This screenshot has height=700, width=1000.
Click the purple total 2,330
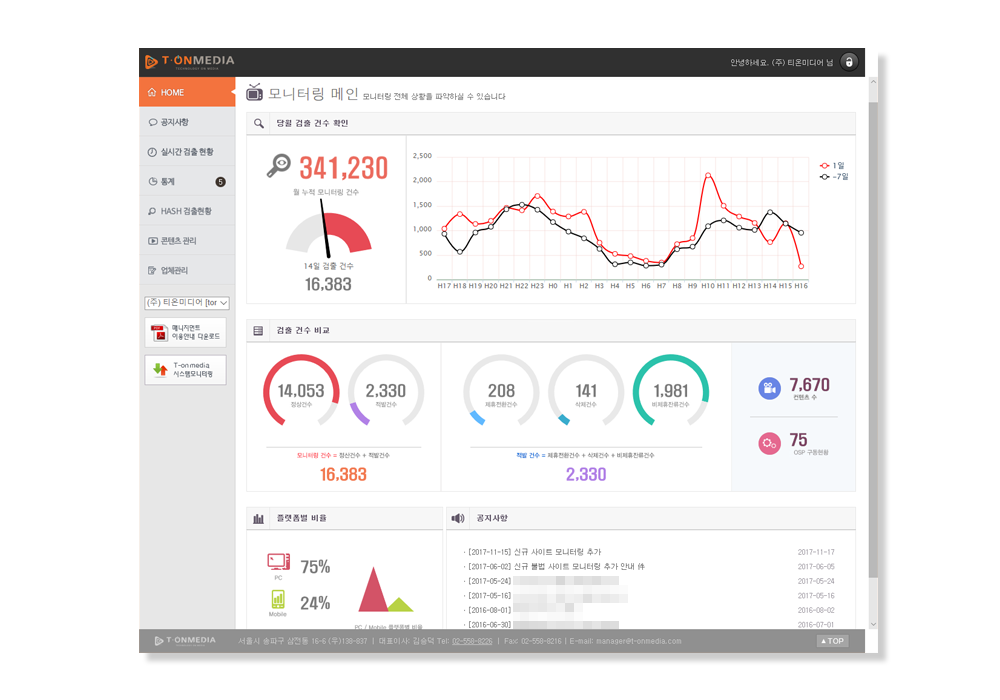tap(586, 474)
